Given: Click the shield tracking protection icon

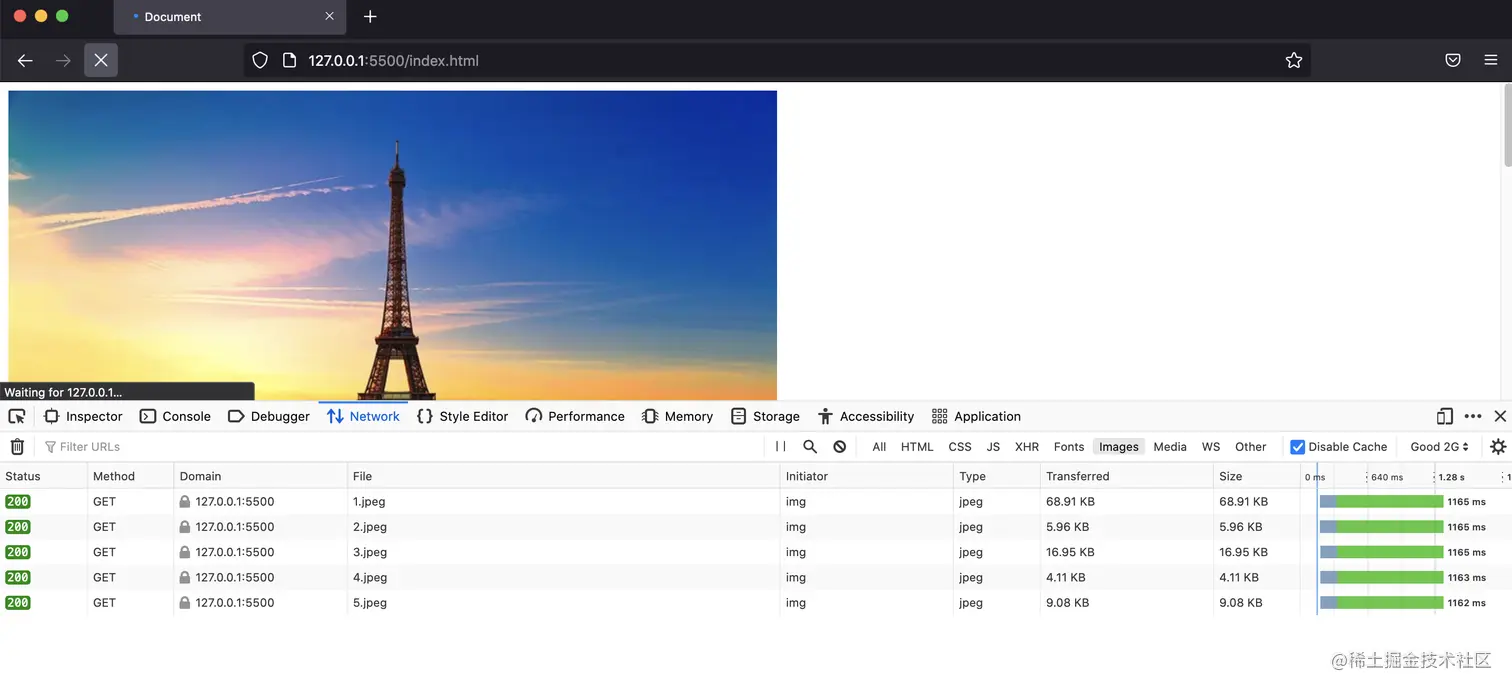Looking at the screenshot, I should (260, 60).
